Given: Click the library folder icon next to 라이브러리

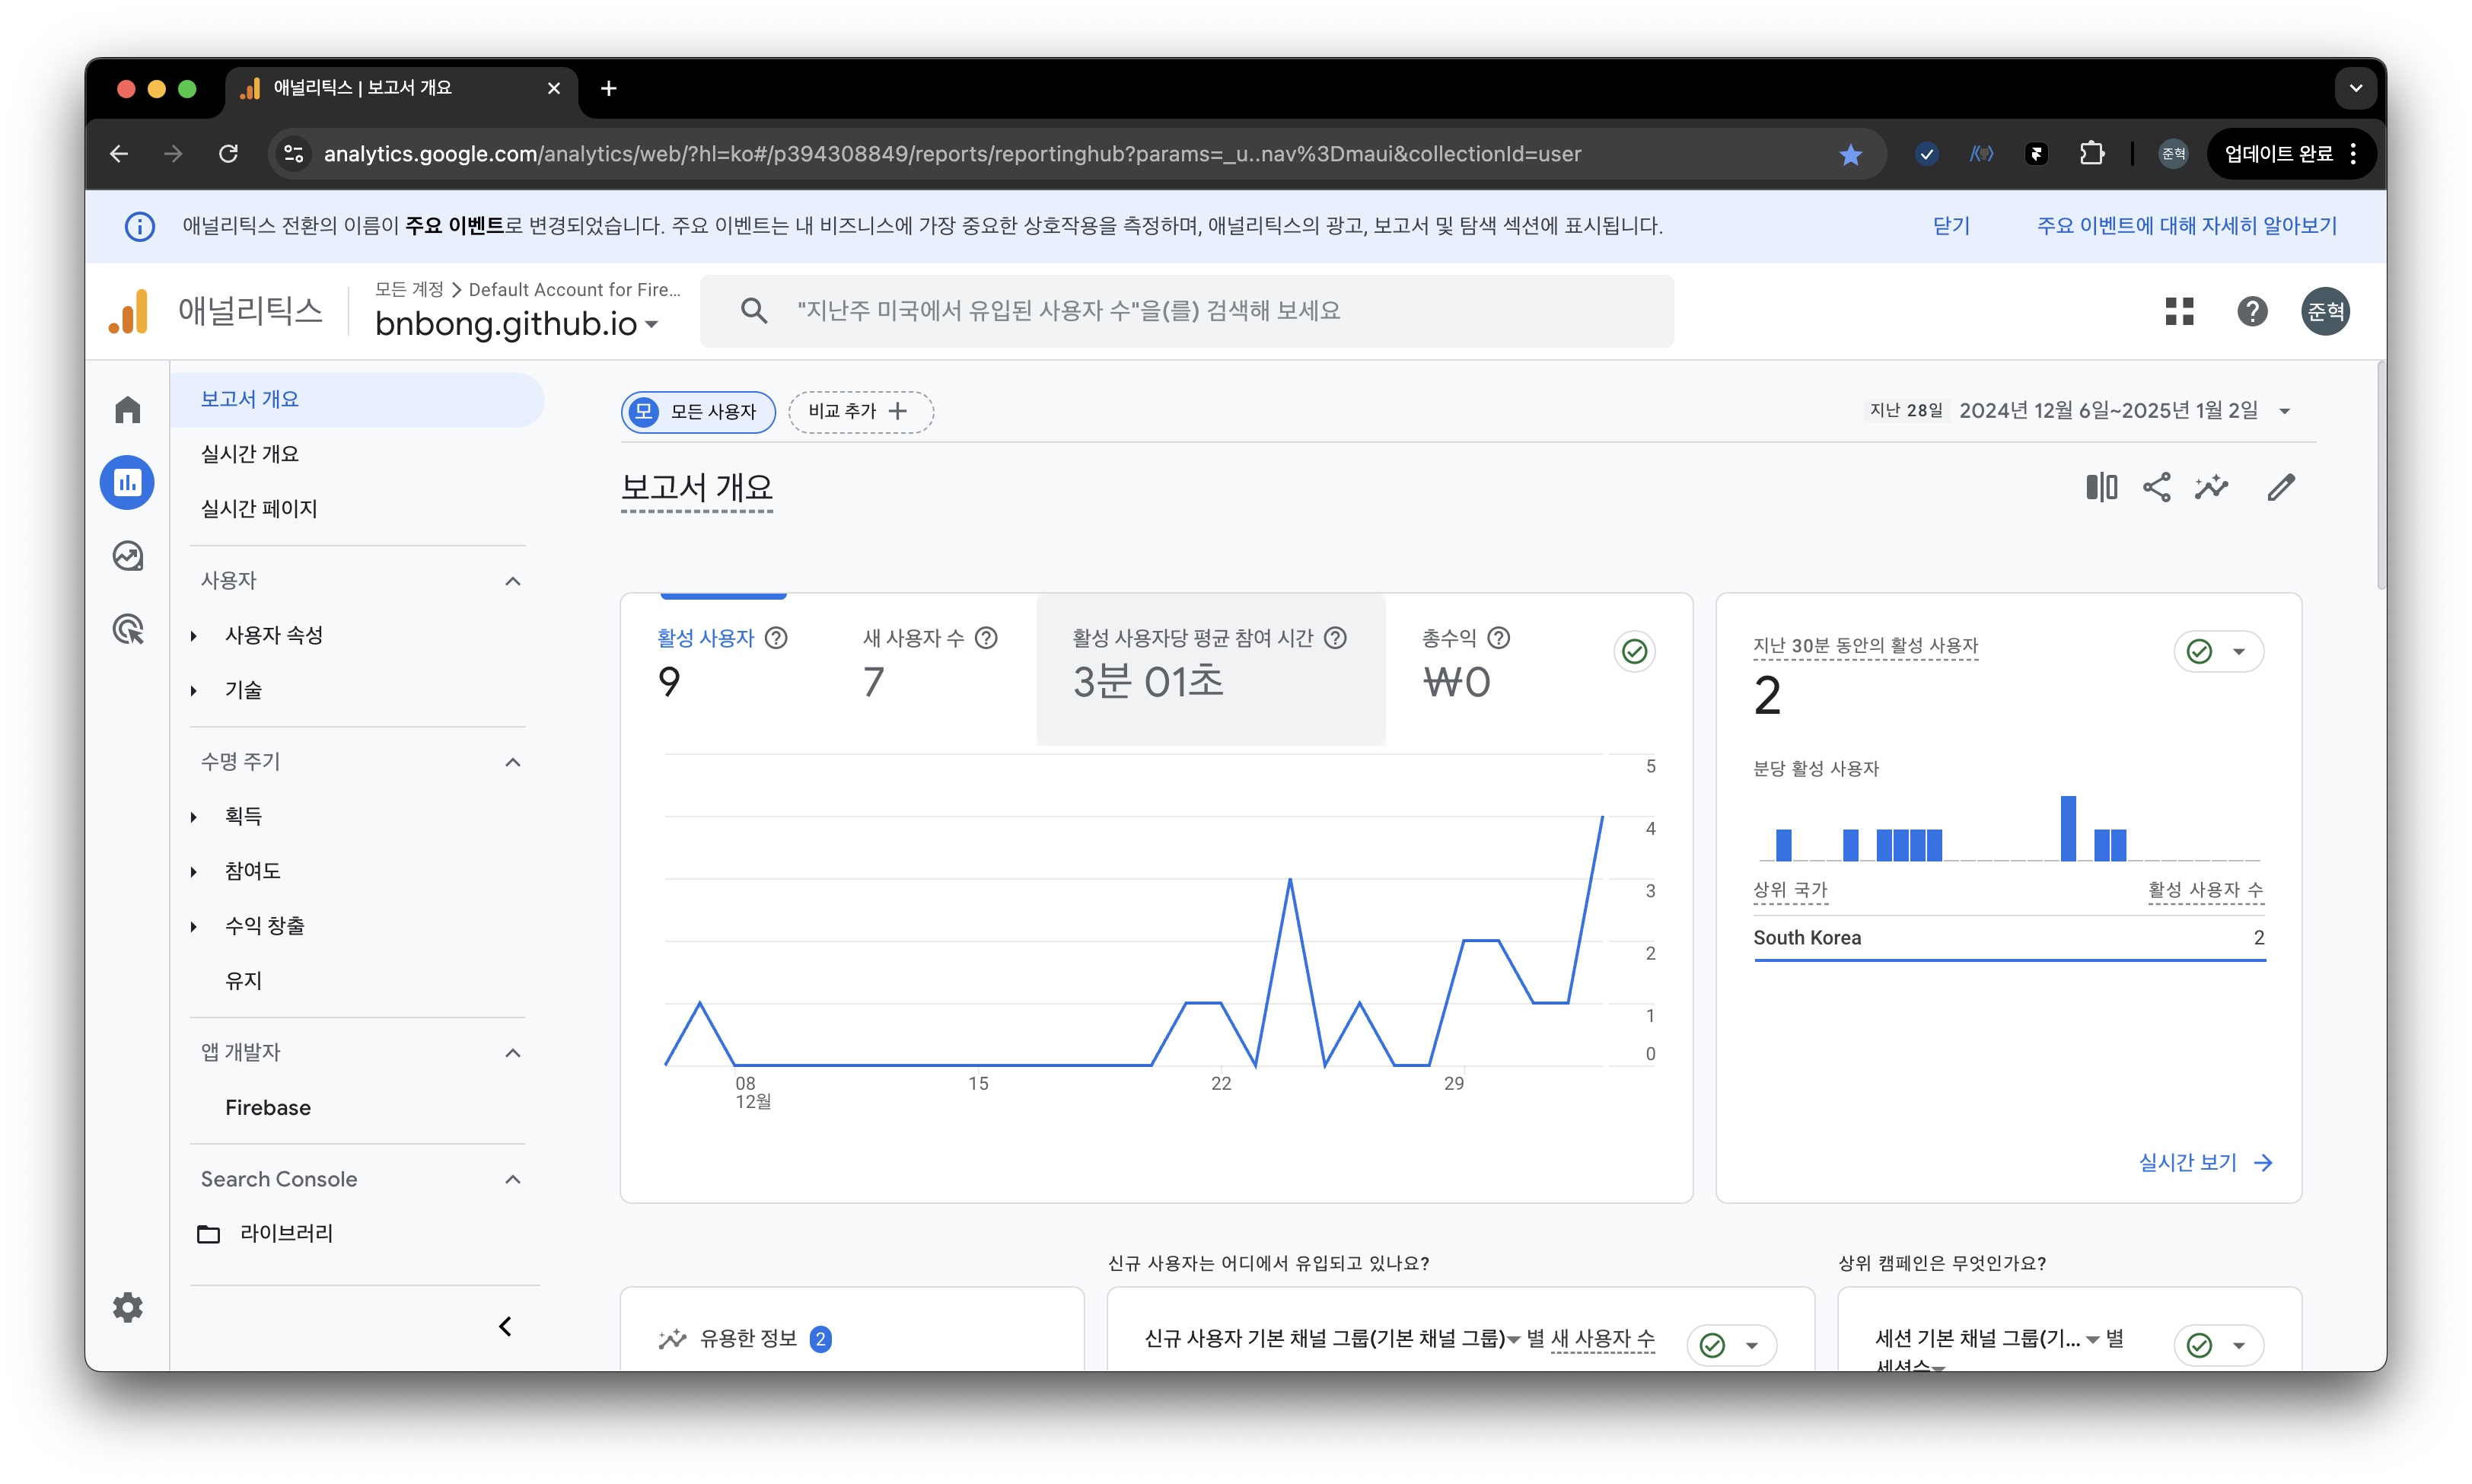Looking at the screenshot, I should (x=208, y=1234).
